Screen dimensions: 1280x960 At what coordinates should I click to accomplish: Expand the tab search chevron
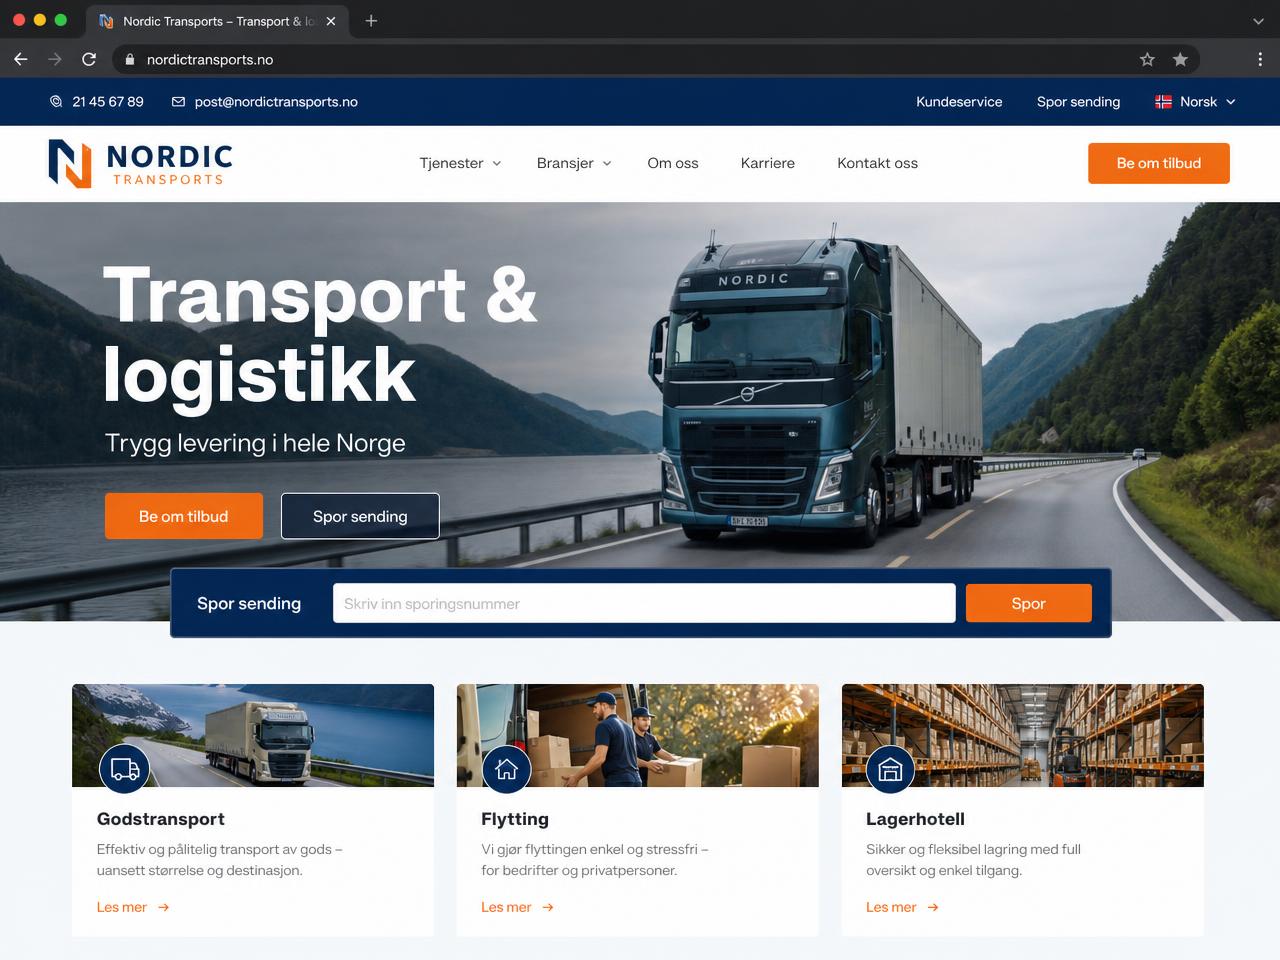tap(1258, 21)
